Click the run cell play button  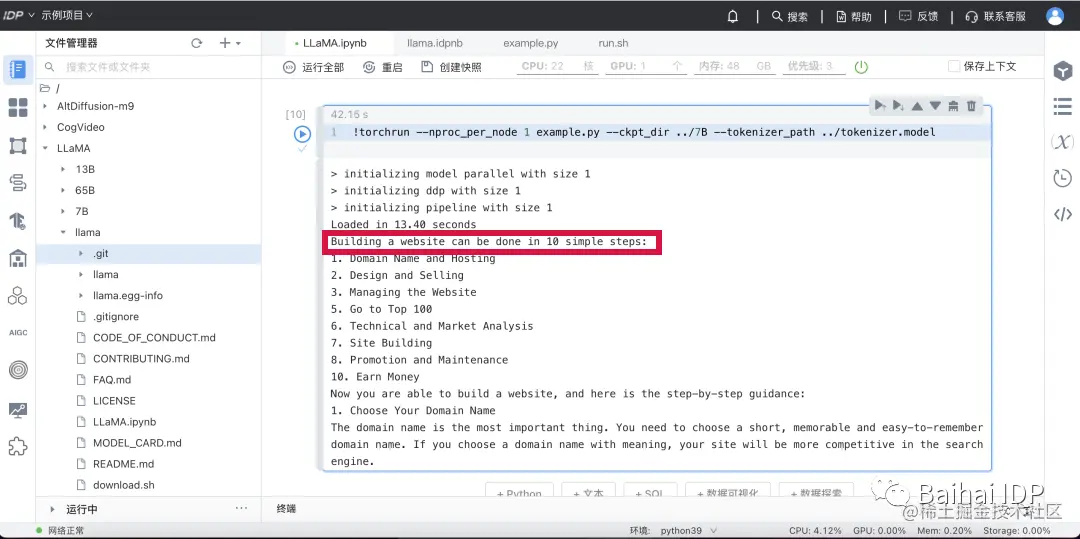coord(302,134)
